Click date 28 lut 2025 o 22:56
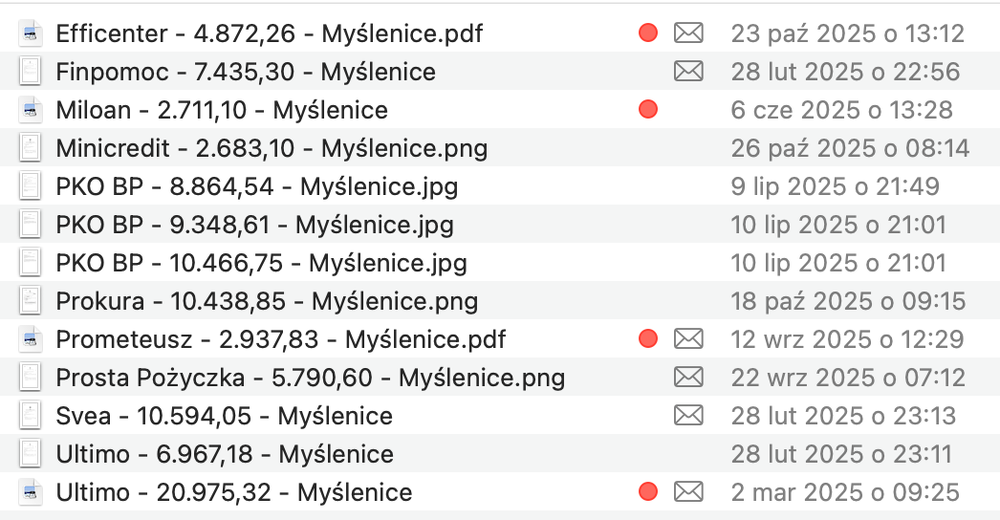 click(x=846, y=71)
